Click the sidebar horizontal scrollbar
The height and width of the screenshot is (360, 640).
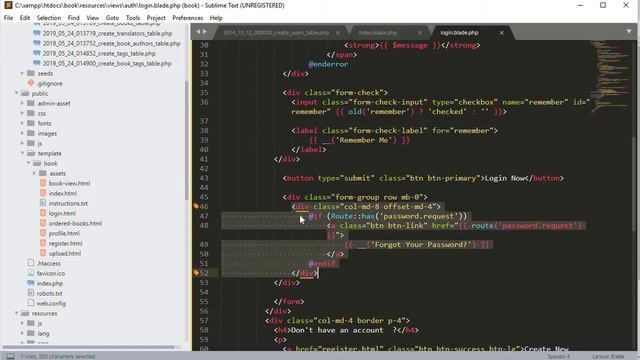coord(89,347)
